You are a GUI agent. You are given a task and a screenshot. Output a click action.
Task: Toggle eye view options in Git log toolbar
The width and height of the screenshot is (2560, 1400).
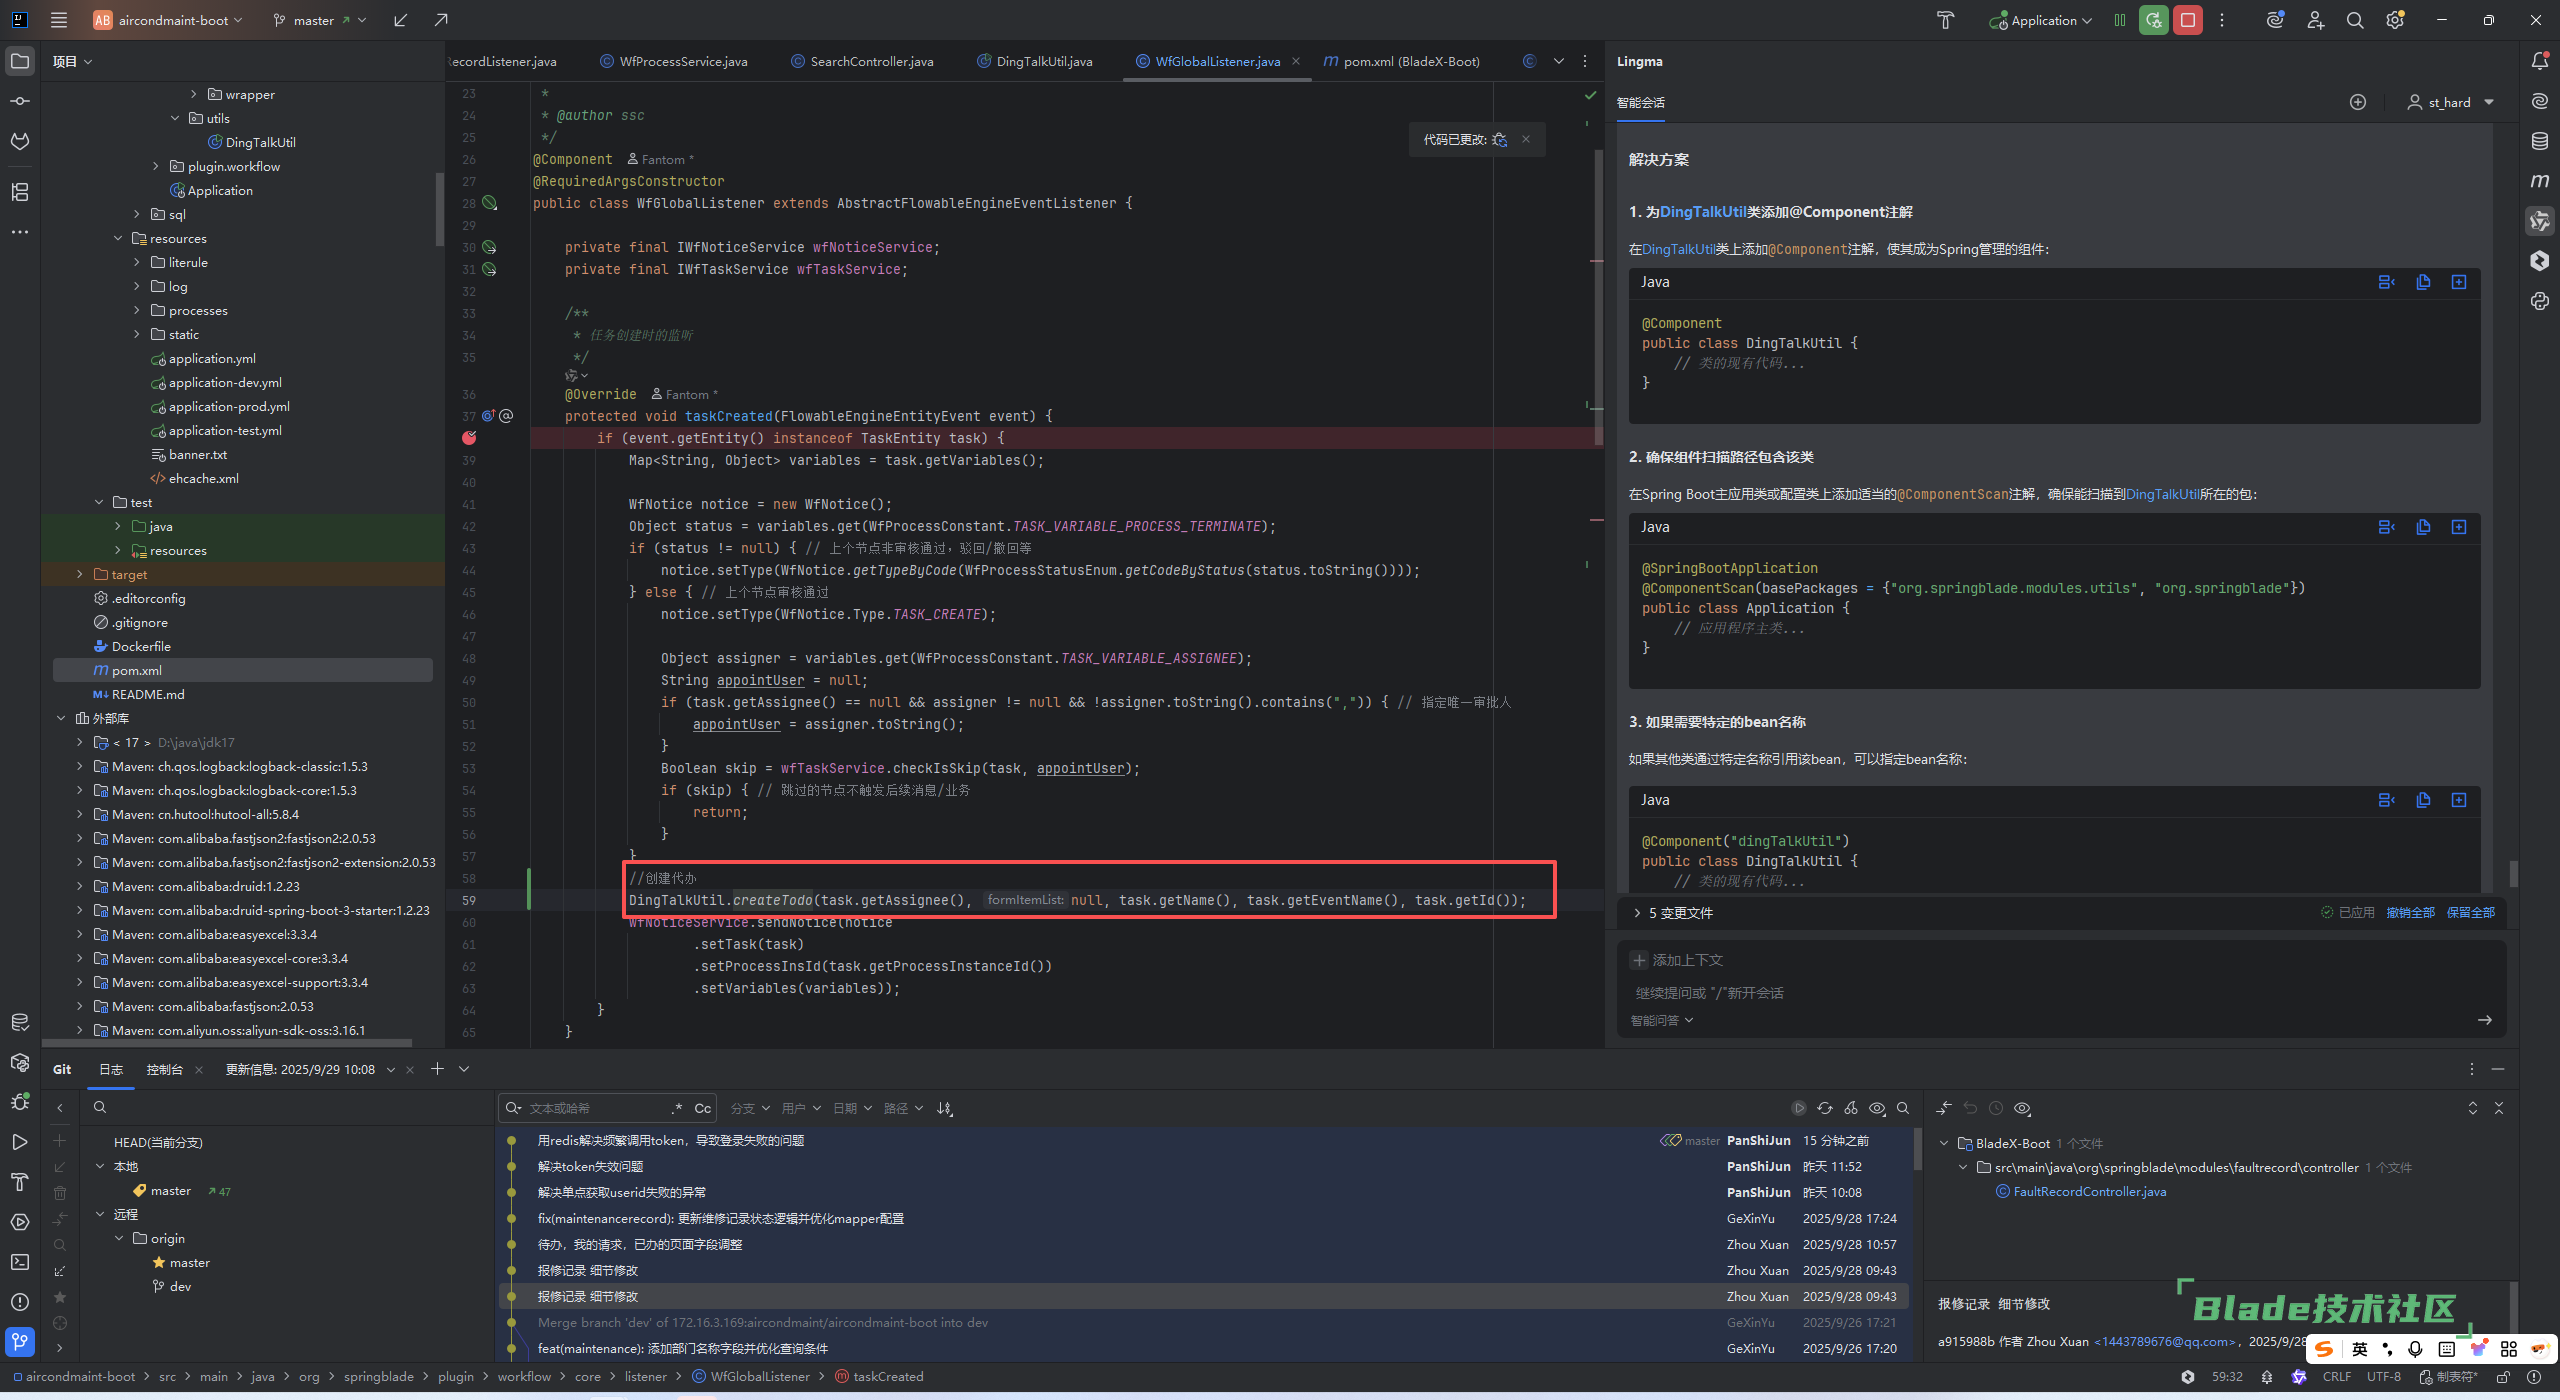click(x=1877, y=1108)
